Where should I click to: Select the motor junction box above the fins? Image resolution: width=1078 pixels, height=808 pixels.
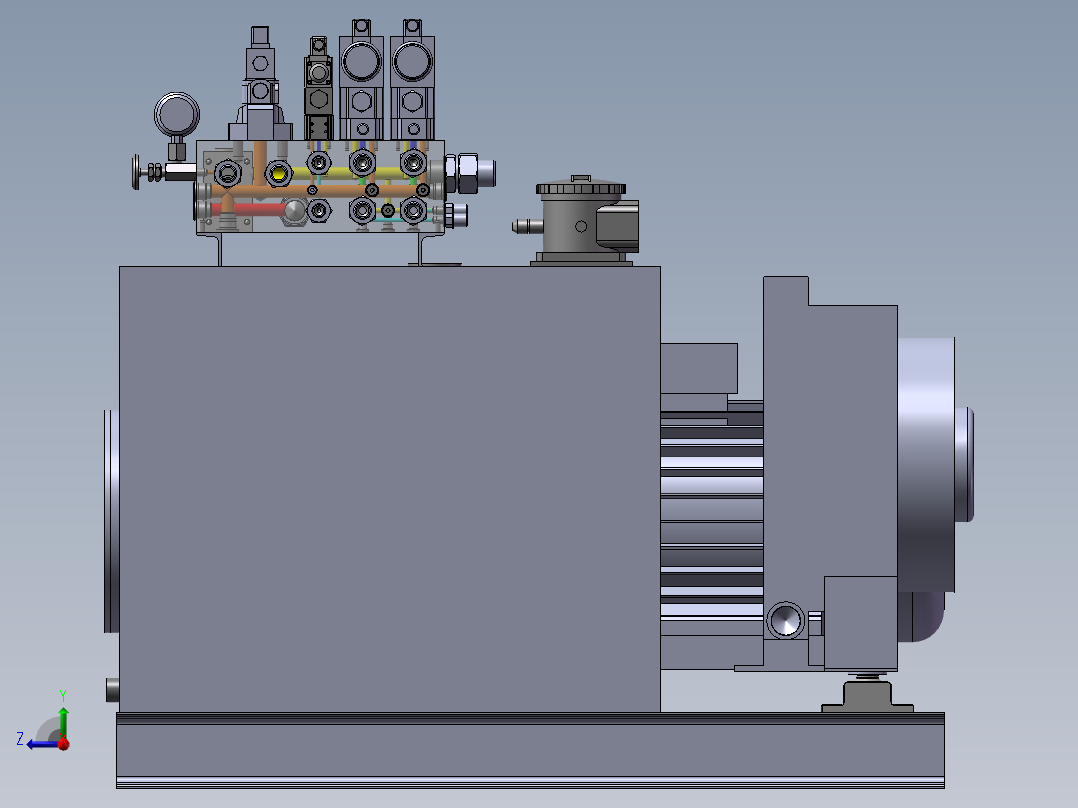click(x=698, y=369)
